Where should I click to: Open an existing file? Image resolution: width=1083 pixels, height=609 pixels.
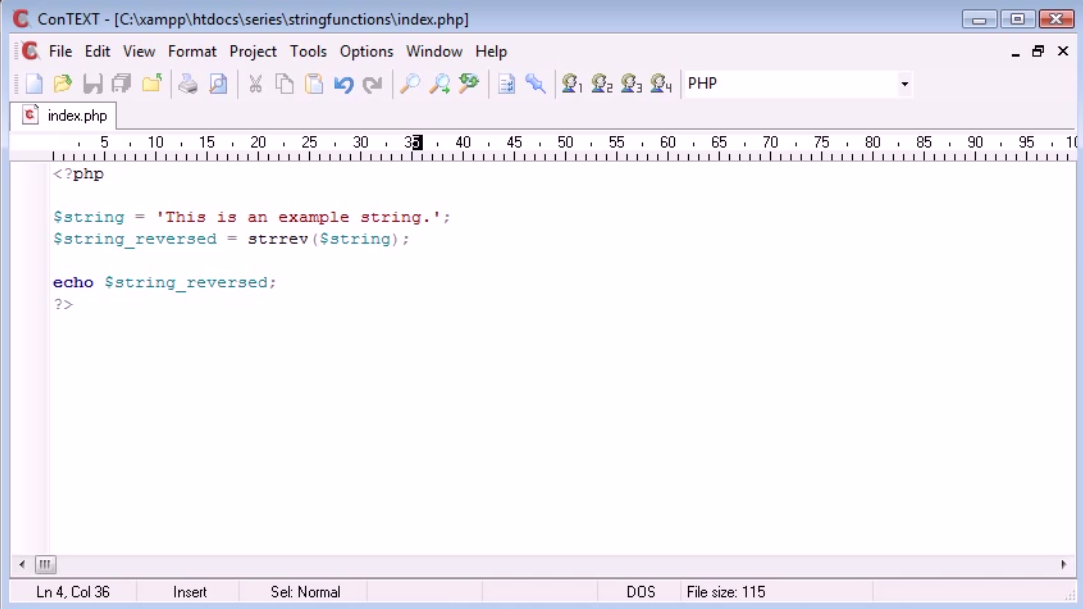(x=62, y=83)
